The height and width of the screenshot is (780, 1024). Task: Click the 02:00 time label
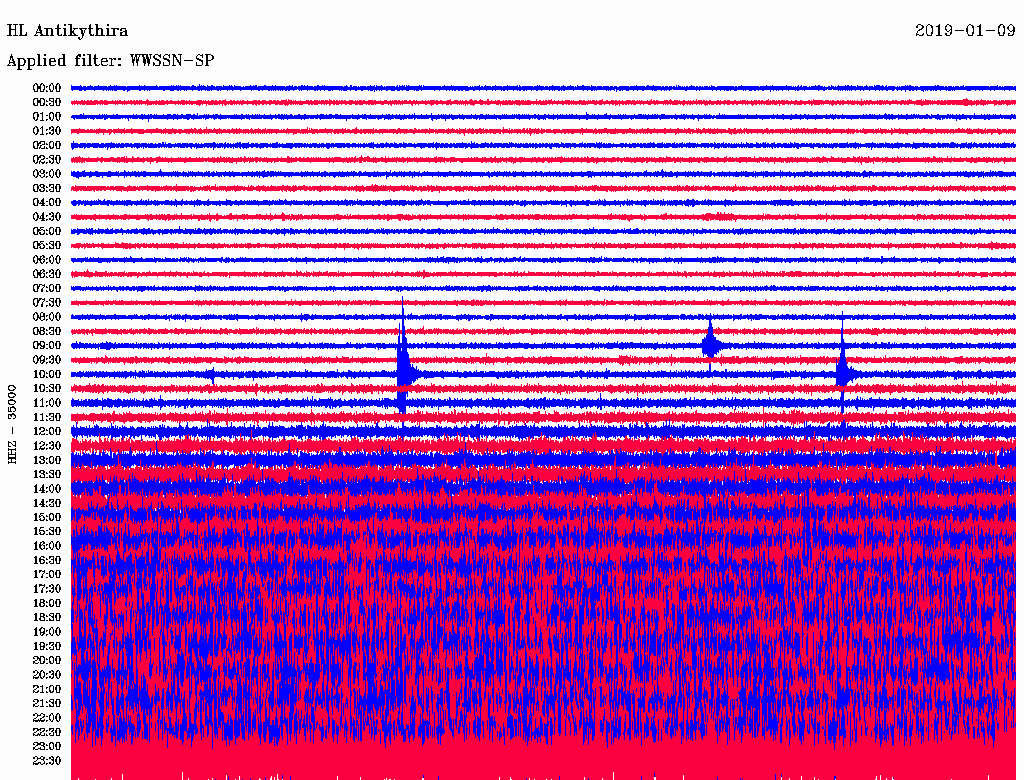(x=47, y=145)
